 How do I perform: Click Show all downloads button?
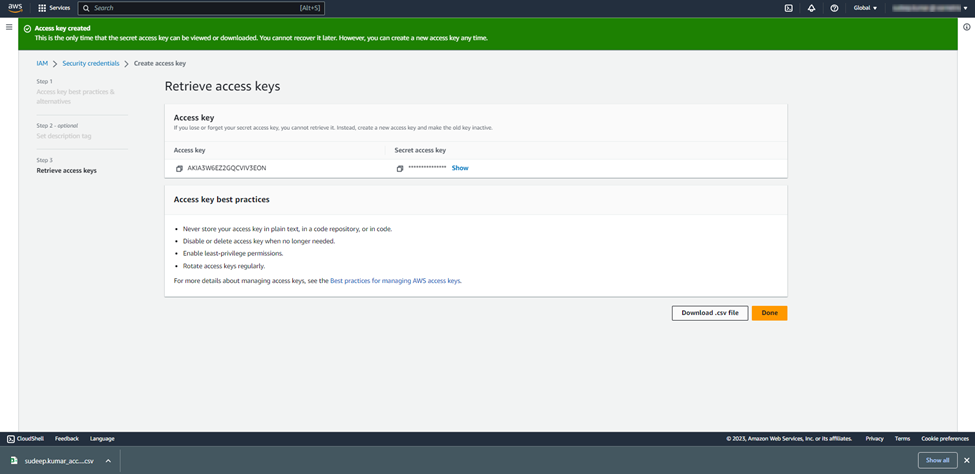pyautogui.click(x=937, y=460)
